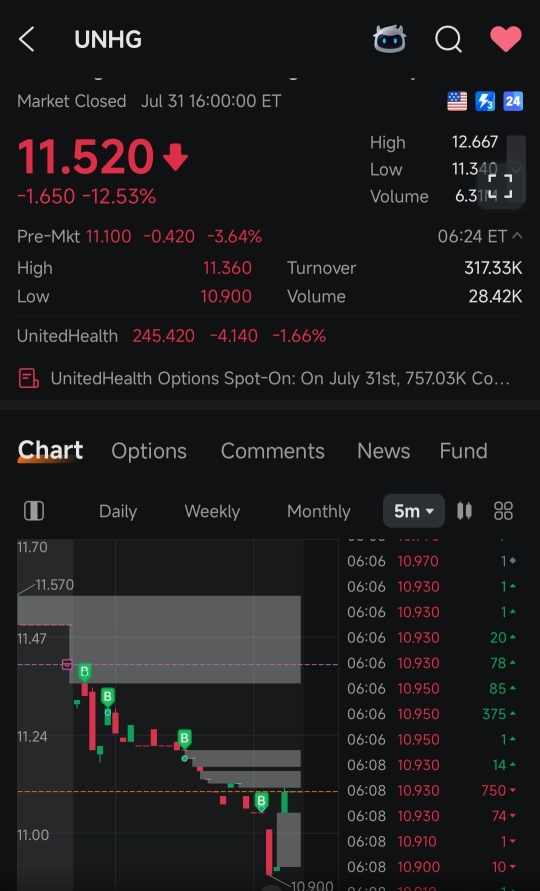Toggle the chart side panel layout icon

pos(34,511)
